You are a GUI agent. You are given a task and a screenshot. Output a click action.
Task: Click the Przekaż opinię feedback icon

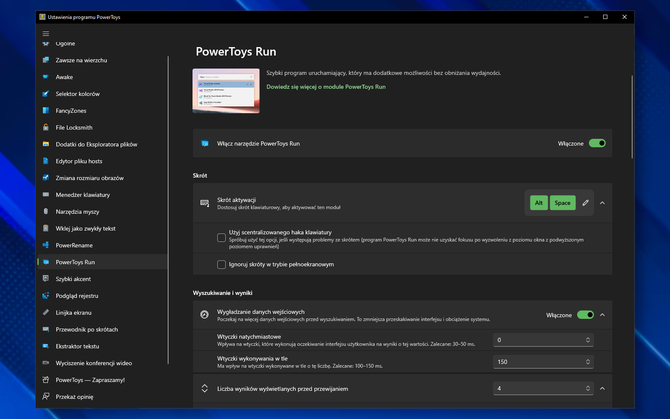(x=46, y=396)
